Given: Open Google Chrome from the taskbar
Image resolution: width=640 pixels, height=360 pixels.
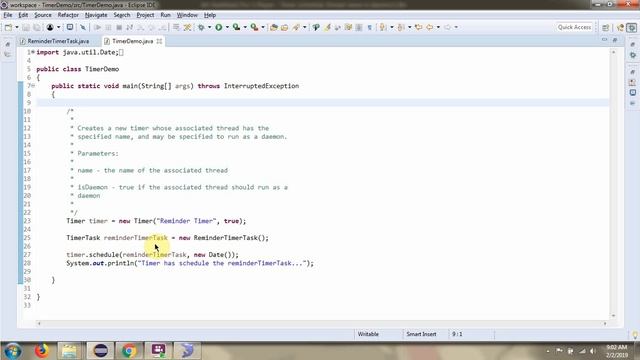Looking at the screenshot, I should click(x=129, y=351).
